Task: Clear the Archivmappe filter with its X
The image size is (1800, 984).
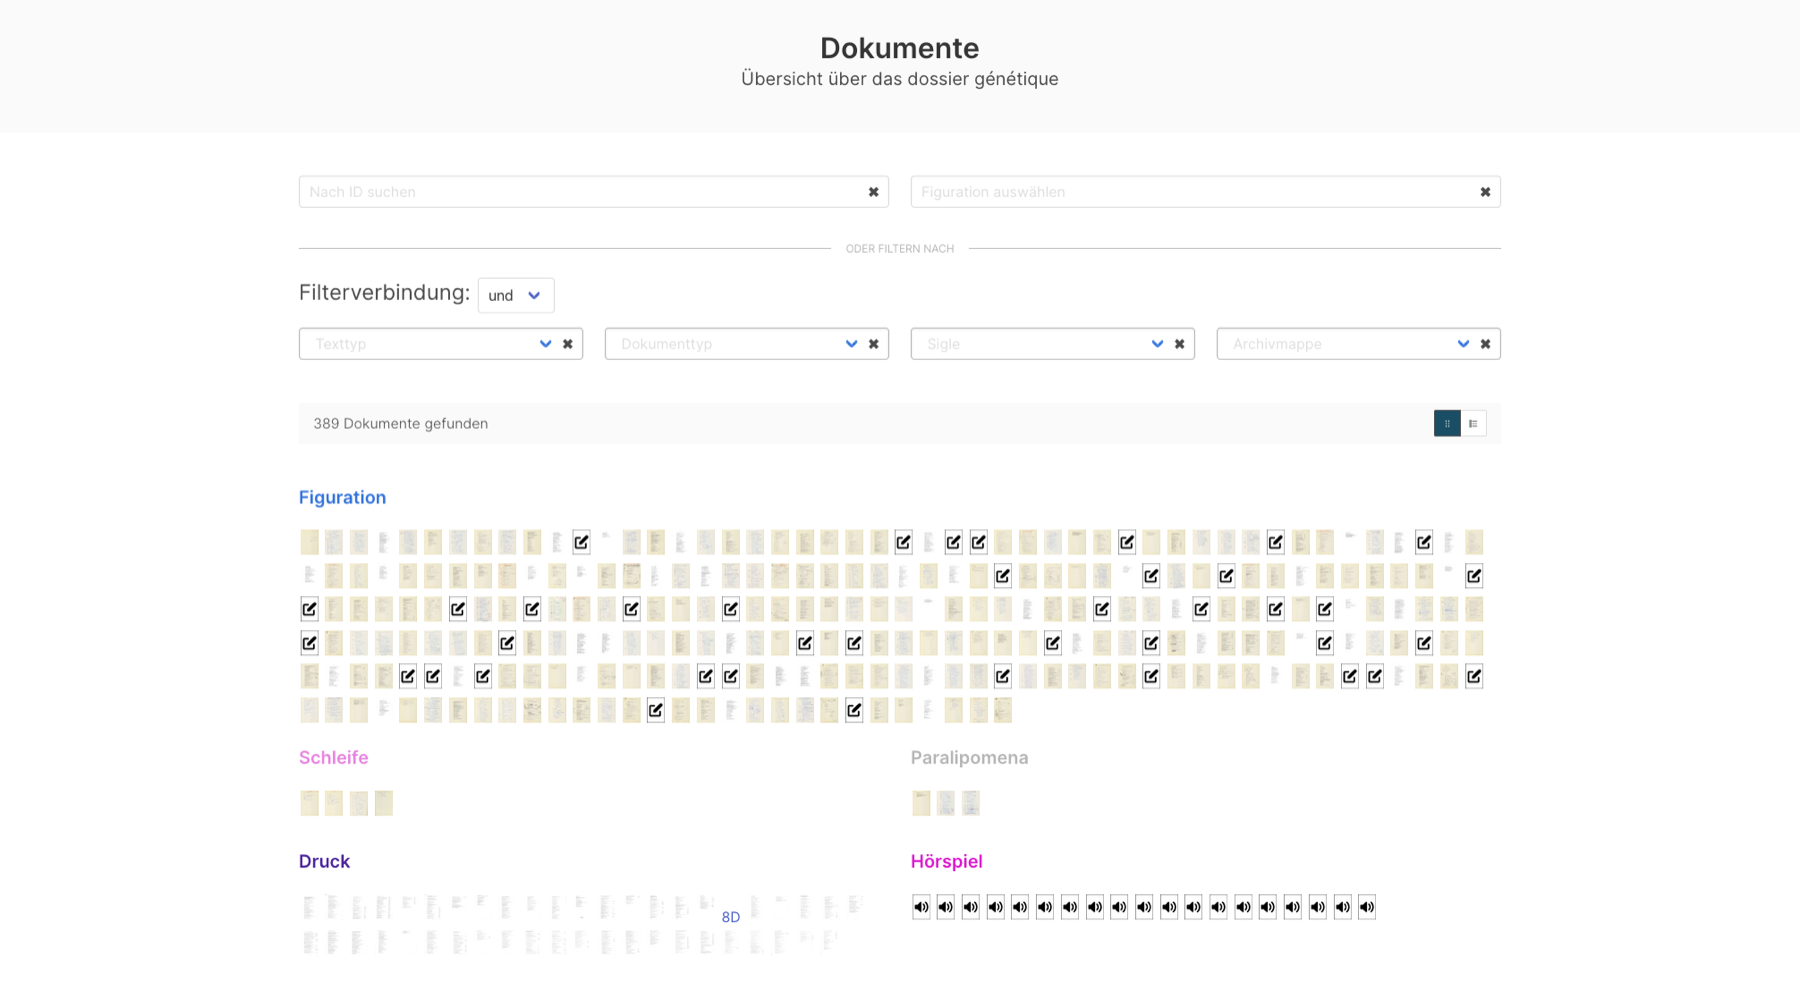Action: [x=1486, y=344]
